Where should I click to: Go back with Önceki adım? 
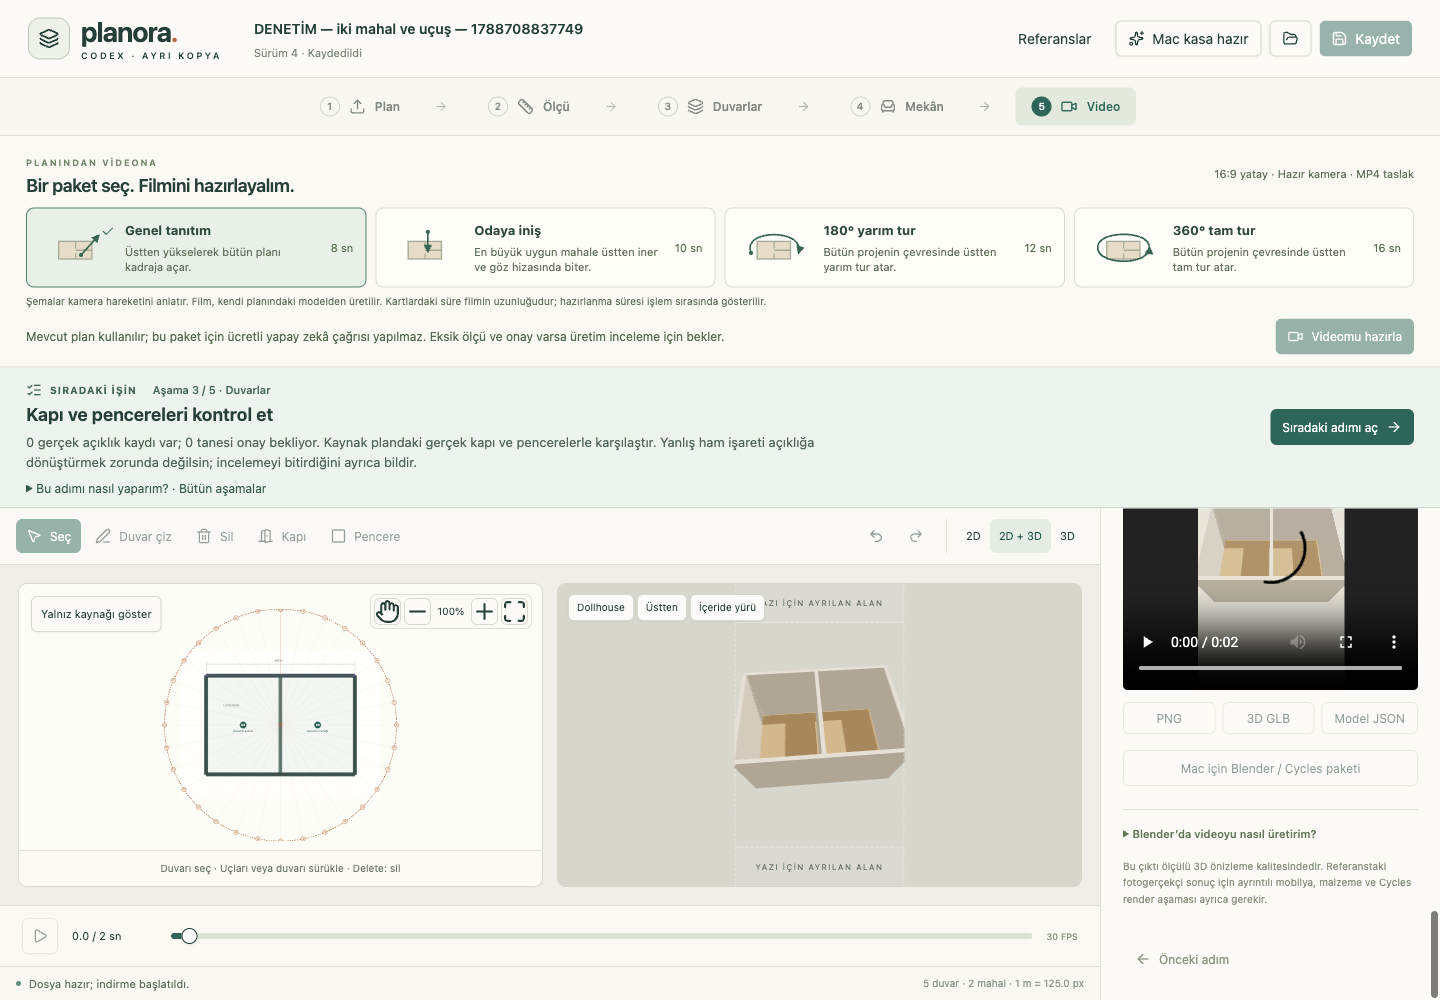pyautogui.click(x=1183, y=959)
